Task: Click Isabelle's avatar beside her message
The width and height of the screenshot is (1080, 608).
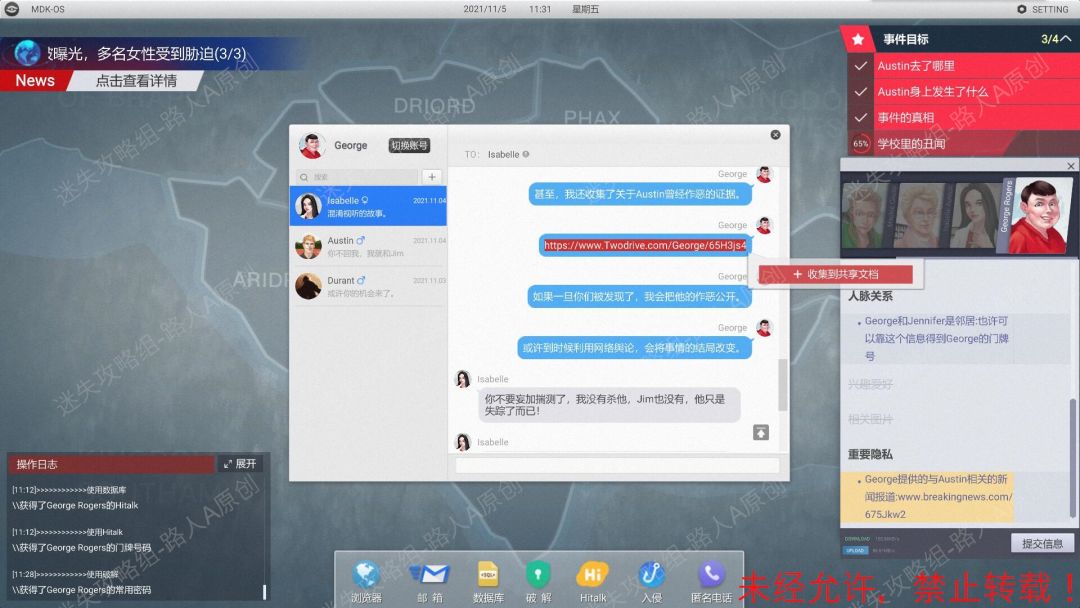Action: click(x=462, y=379)
